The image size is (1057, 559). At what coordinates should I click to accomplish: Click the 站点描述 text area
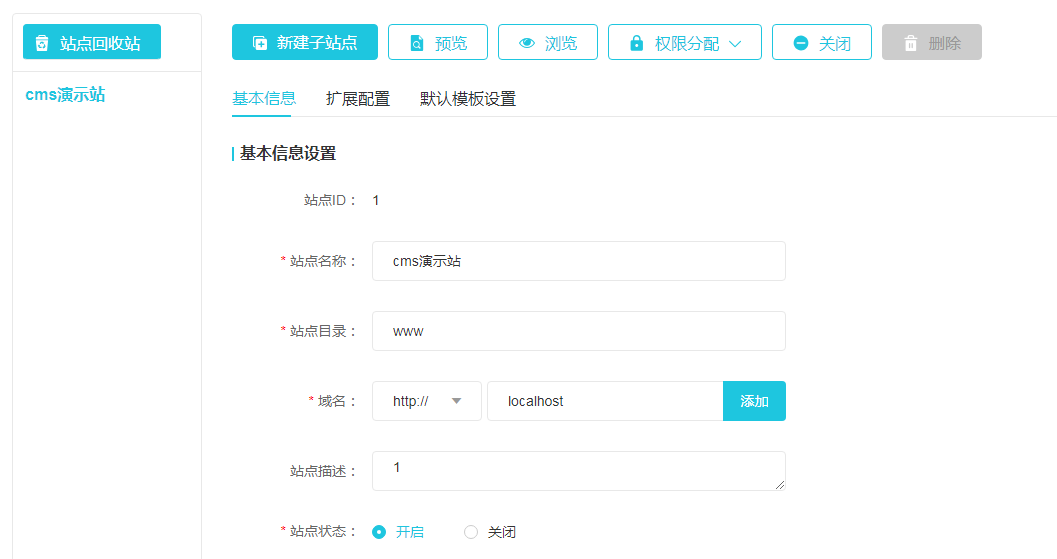click(x=578, y=471)
